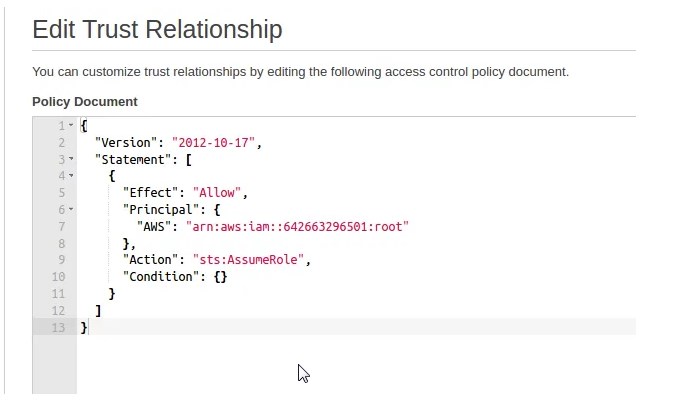Collapse the Statement array at line 3
Screen dimensions: 694x408
[71, 159]
